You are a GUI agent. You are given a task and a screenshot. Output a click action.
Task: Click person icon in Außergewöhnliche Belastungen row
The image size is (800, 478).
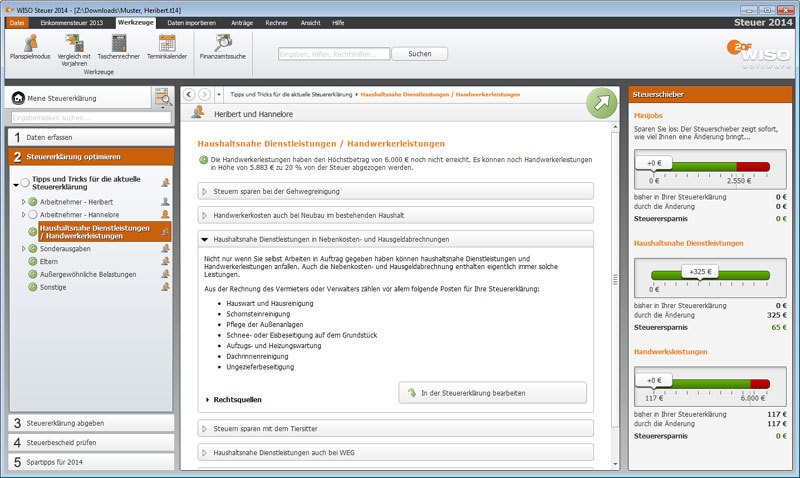pos(165,274)
